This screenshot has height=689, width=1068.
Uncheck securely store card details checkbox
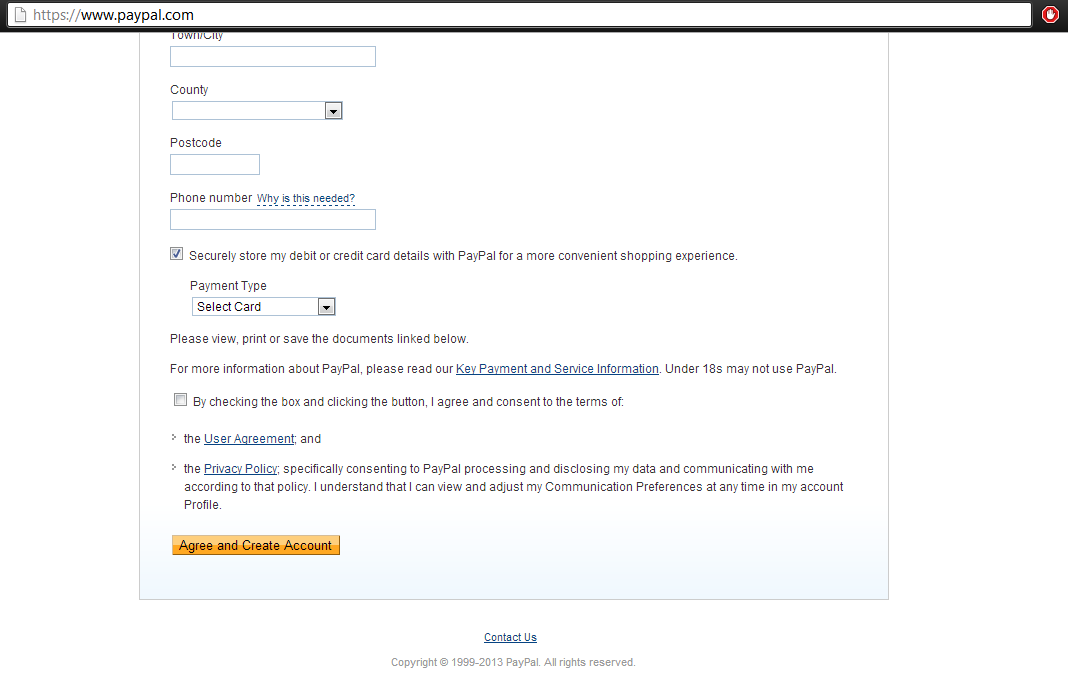click(x=176, y=254)
